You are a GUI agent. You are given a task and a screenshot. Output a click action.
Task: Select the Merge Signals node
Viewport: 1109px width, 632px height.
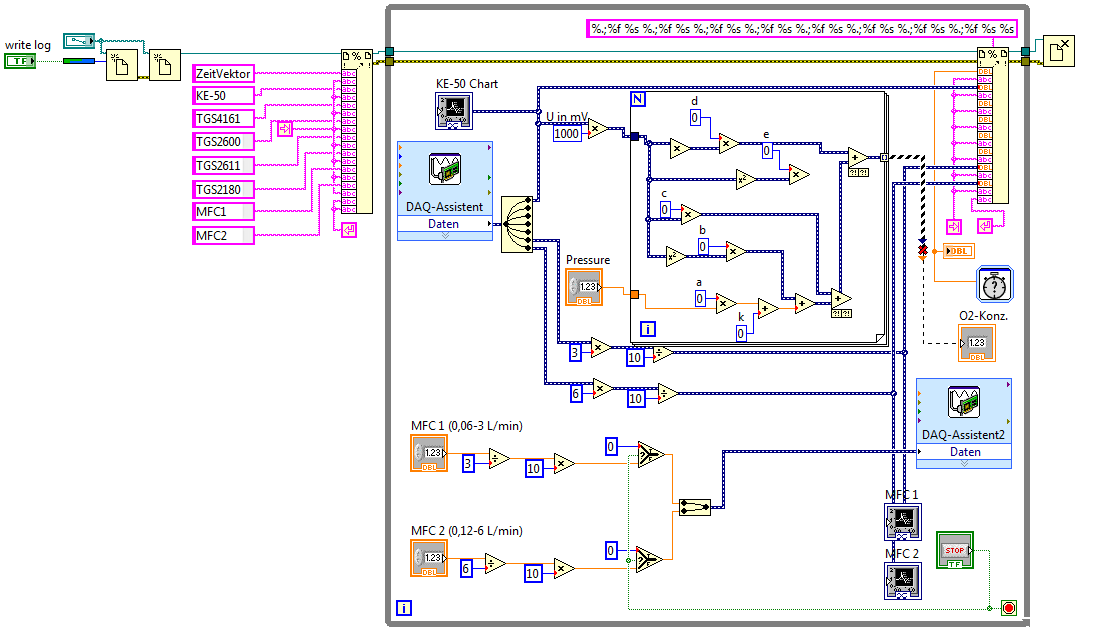(695, 507)
